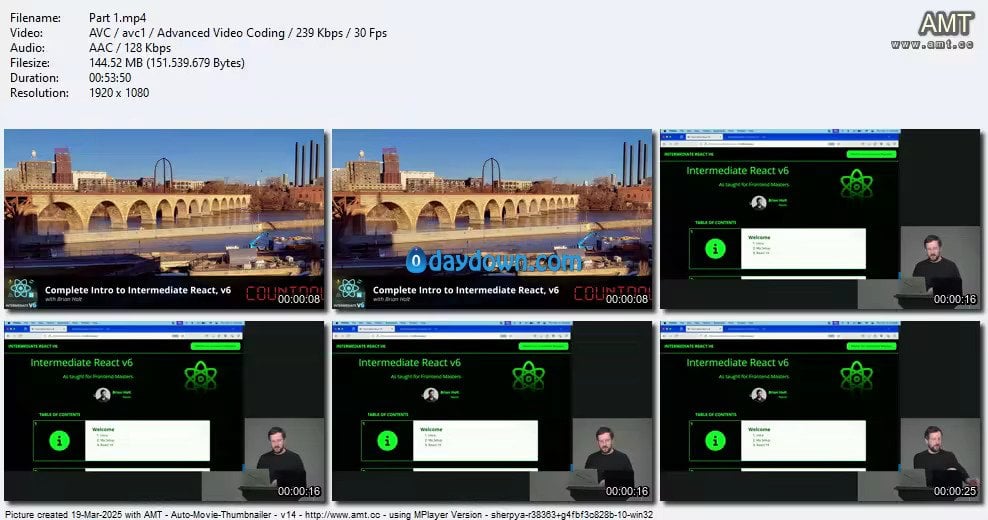
Task: Click the 'Video:' label
Action: coord(26,33)
